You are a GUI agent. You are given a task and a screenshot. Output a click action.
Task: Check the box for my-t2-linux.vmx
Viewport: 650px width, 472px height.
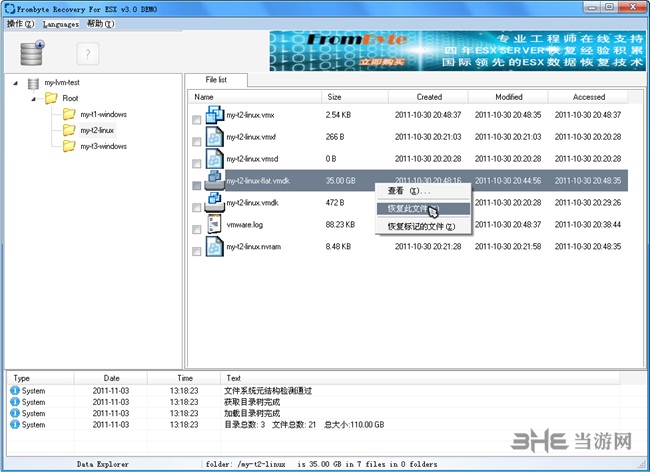(x=196, y=120)
